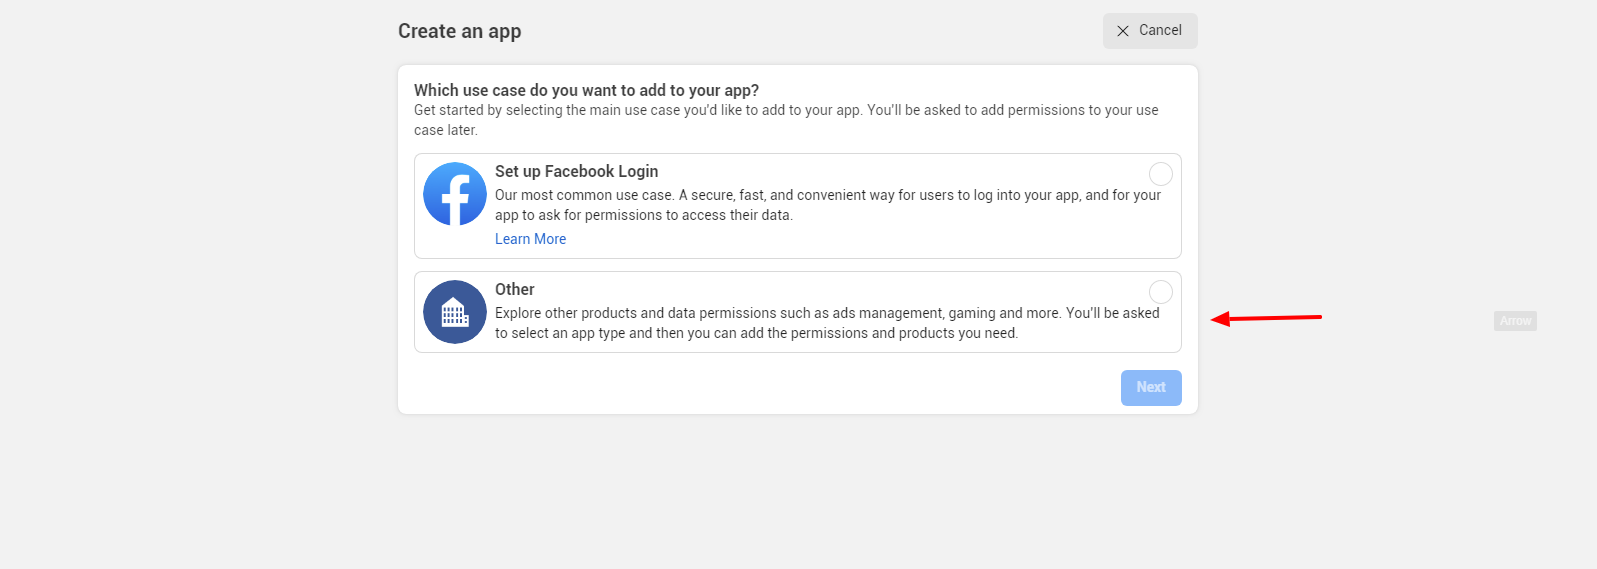
Task: Click the Facebook logo icon
Action: [x=455, y=194]
